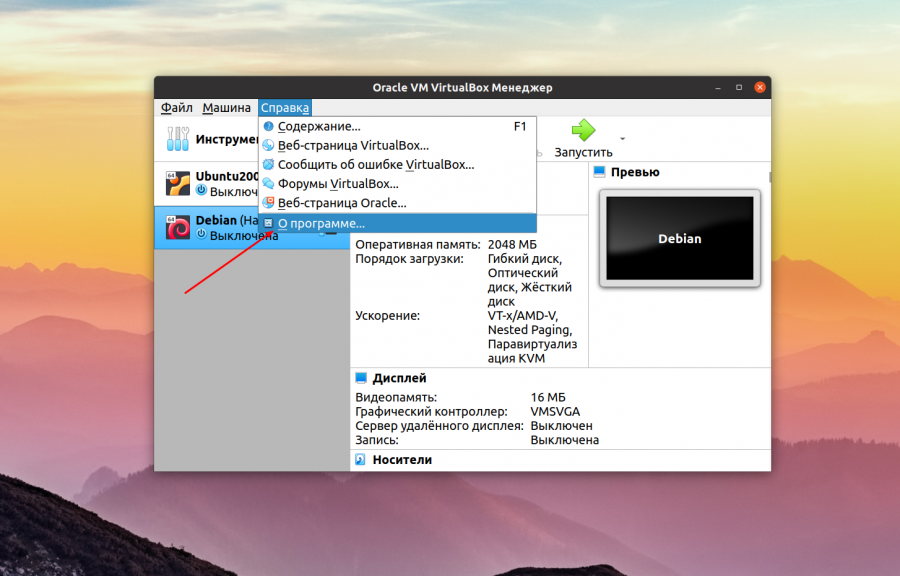Screen dimensions: 900x576
Task: Click the Превью panel monitor icon
Action: click(599, 172)
